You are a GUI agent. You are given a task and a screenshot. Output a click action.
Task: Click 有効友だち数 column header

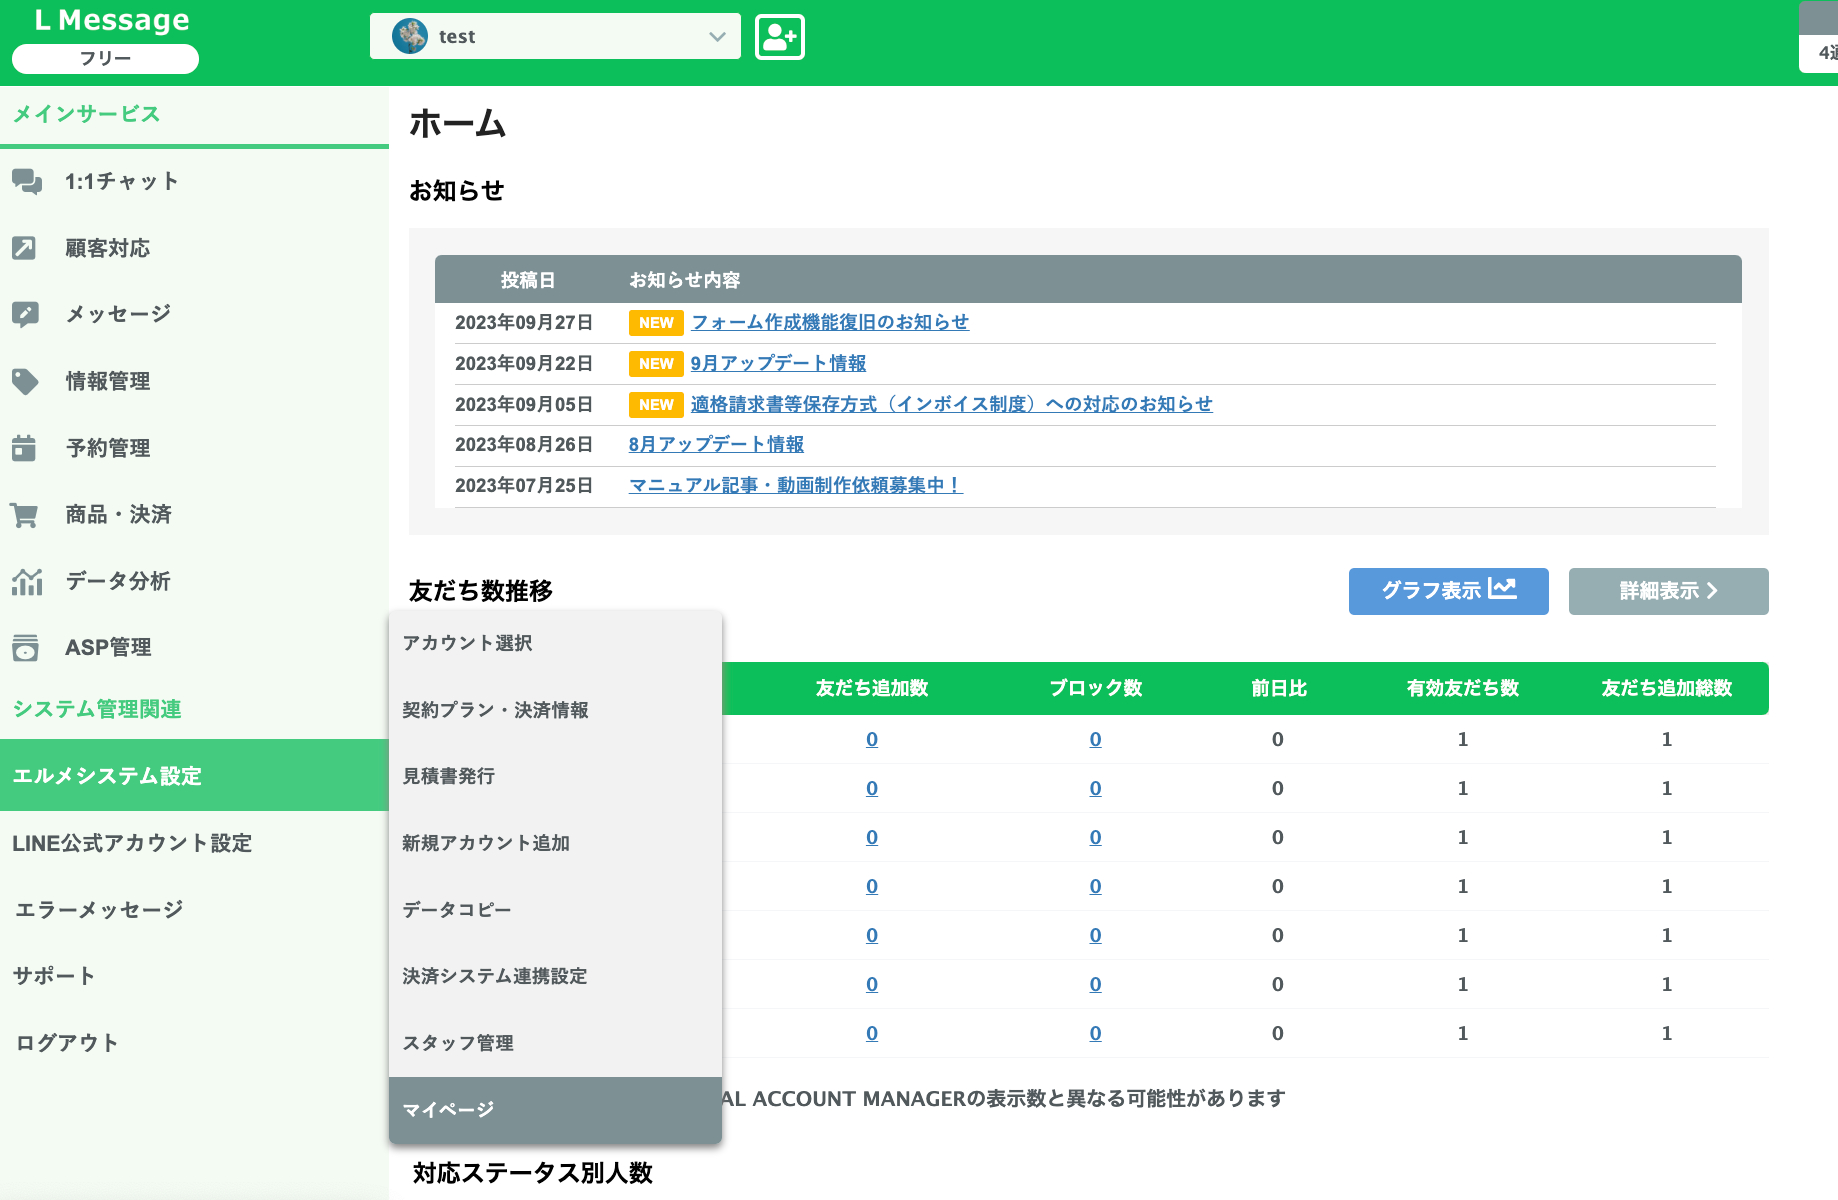pyautogui.click(x=1463, y=688)
